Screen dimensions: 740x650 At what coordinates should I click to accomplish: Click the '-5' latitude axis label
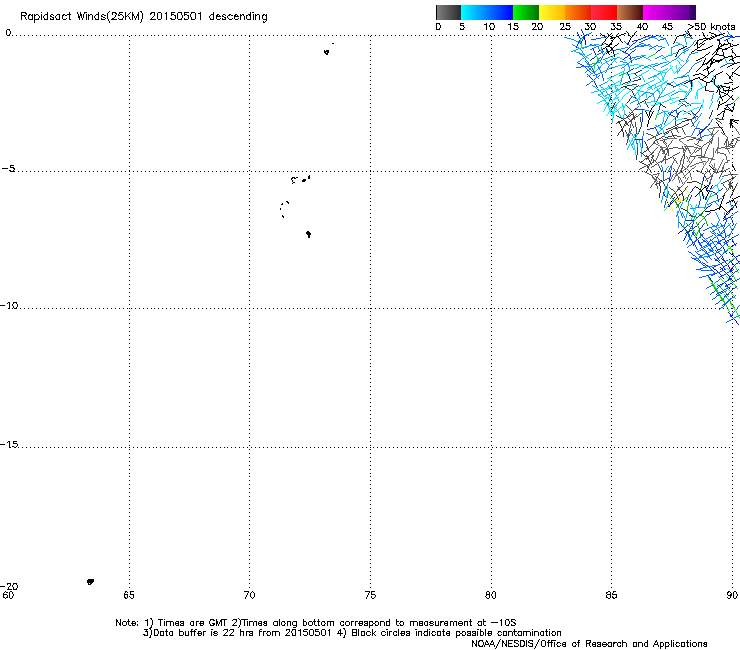coord(9,169)
